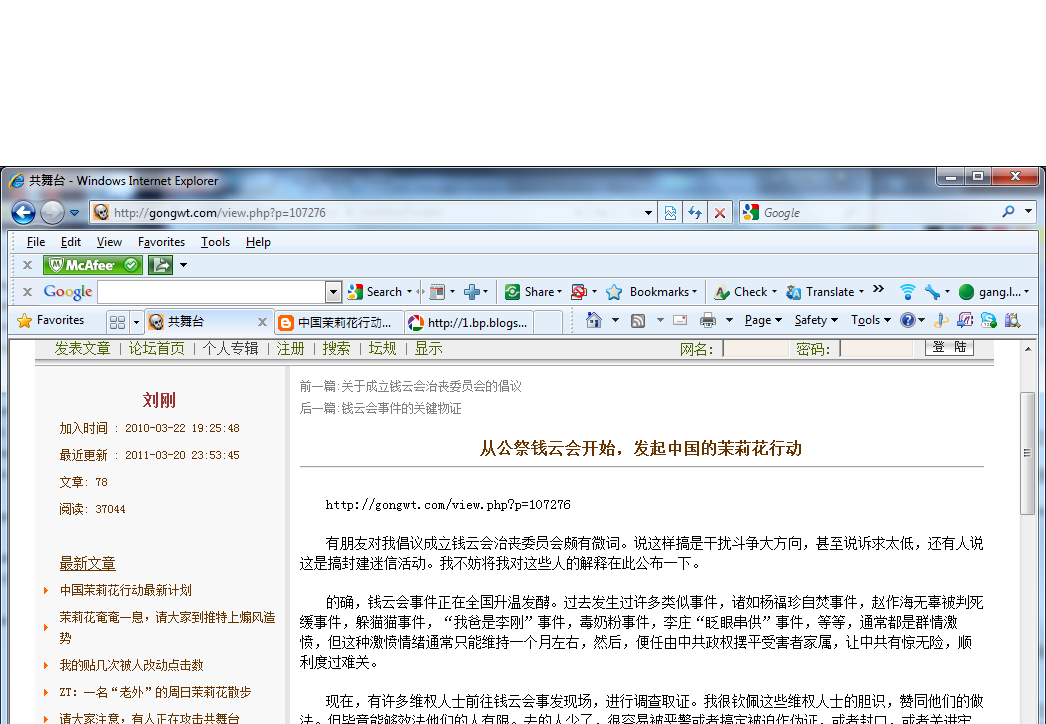Click the browser Back arrow button
This screenshot has width=1046, height=724.
(23, 213)
